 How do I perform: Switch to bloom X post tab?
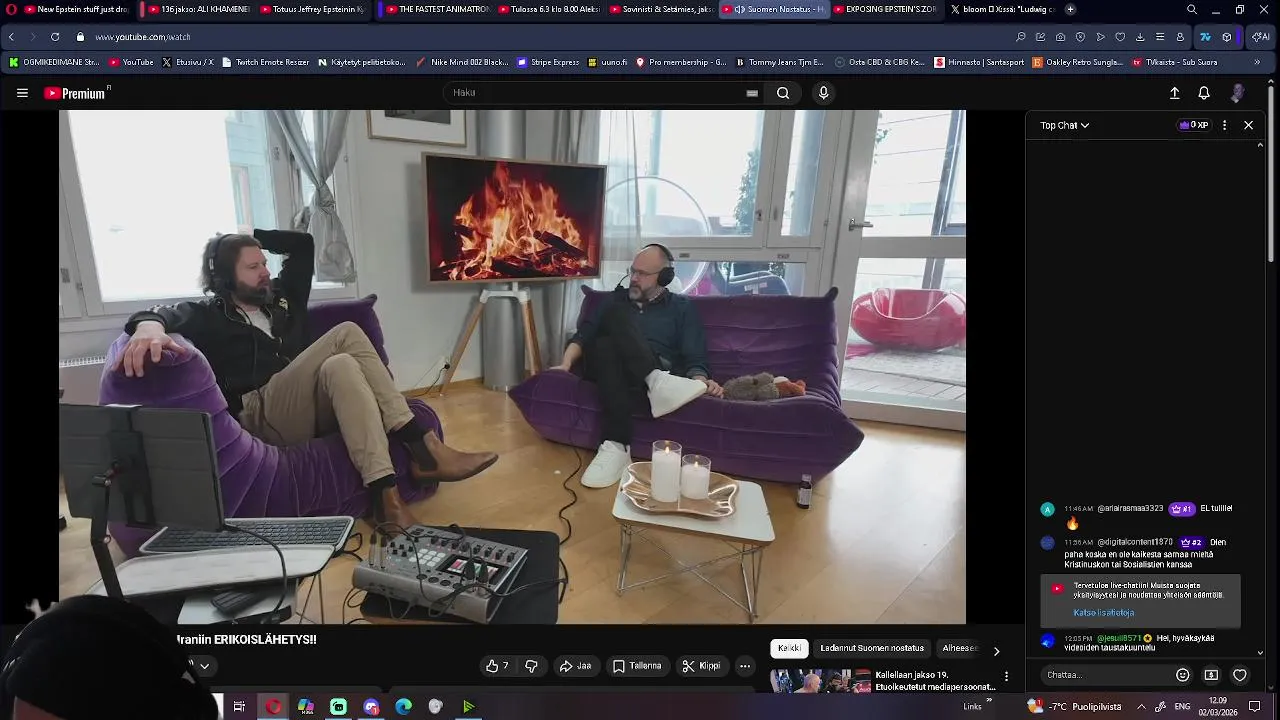point(1002,9)
